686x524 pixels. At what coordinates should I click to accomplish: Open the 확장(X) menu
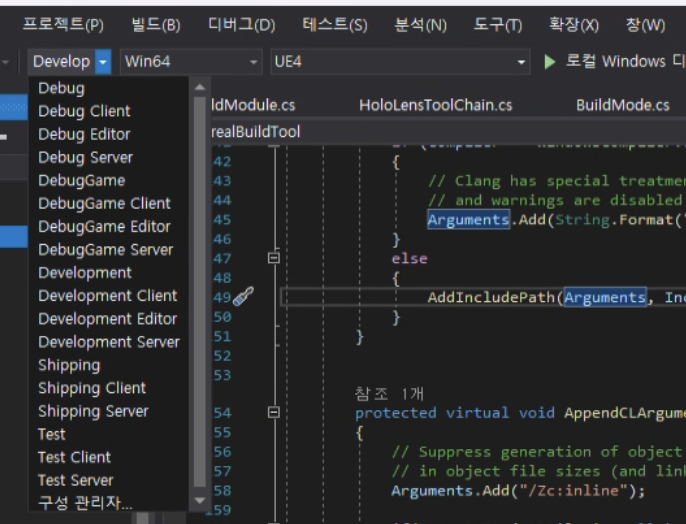574,24
